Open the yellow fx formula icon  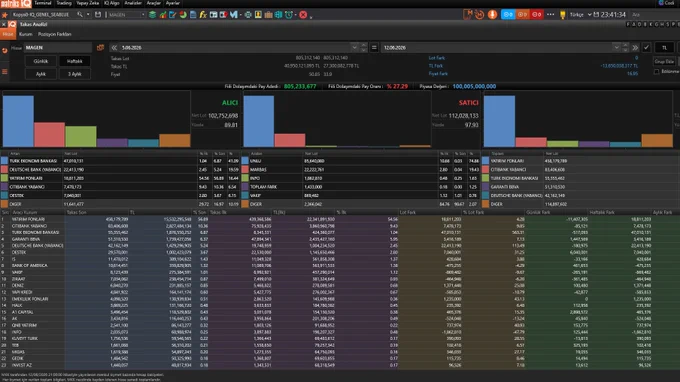[x=203, y=15]
